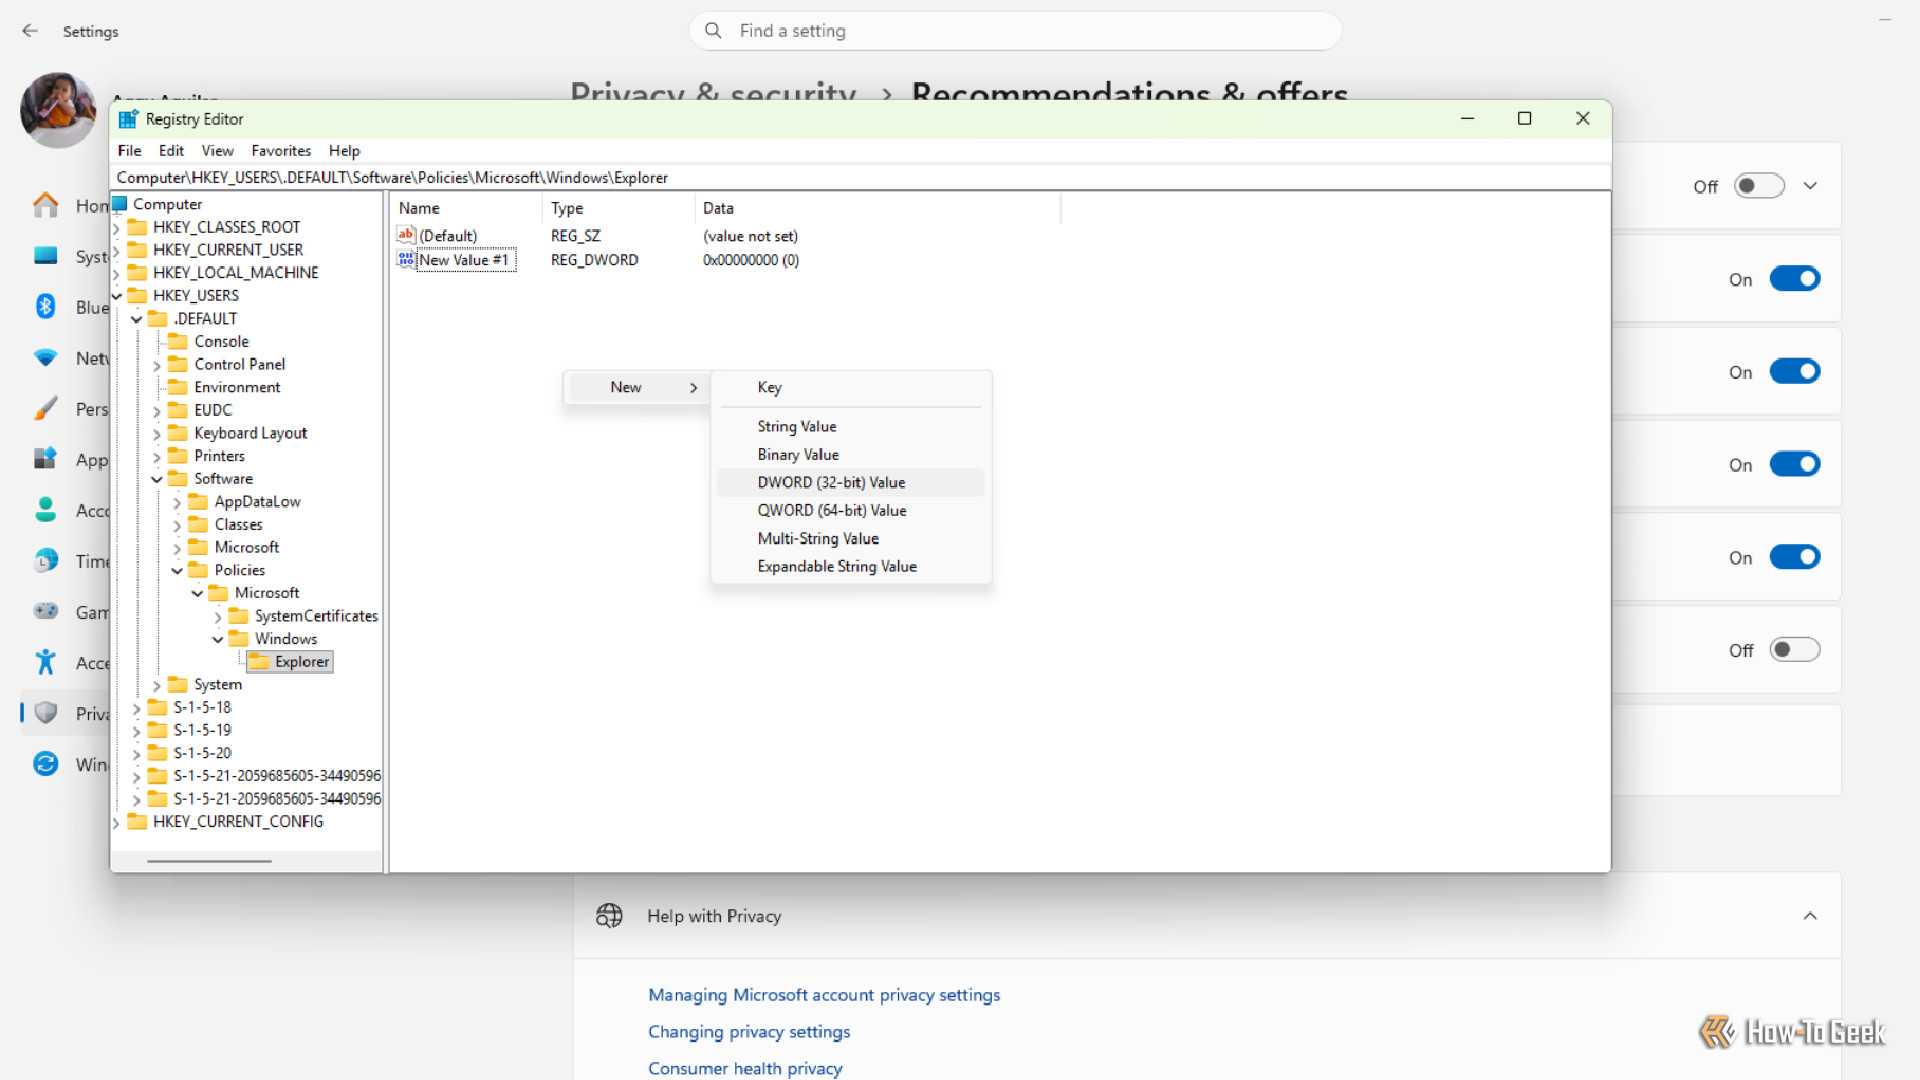Open Network wifi icon in Settings sidebar
The image size is (1920, 1080).
[46, 358]
